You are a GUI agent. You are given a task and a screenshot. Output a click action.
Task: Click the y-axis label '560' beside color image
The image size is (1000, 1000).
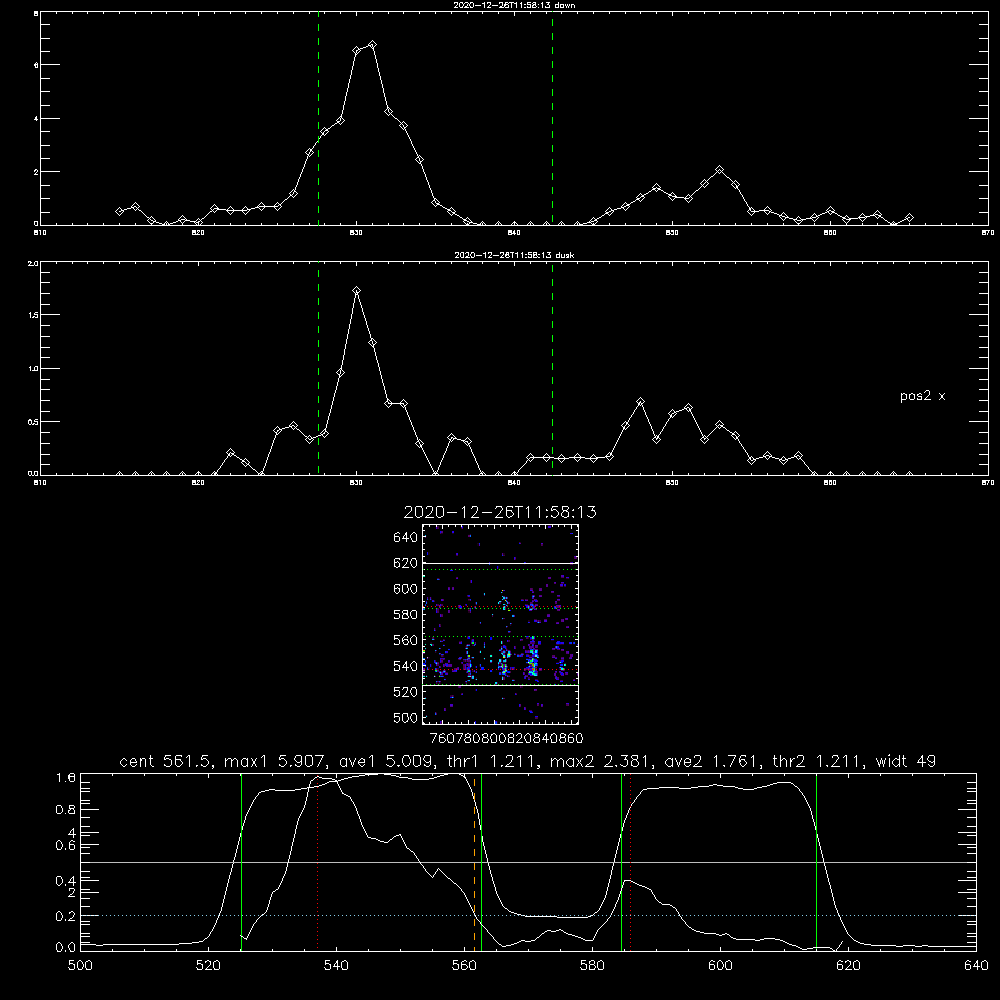click(406, 640)
